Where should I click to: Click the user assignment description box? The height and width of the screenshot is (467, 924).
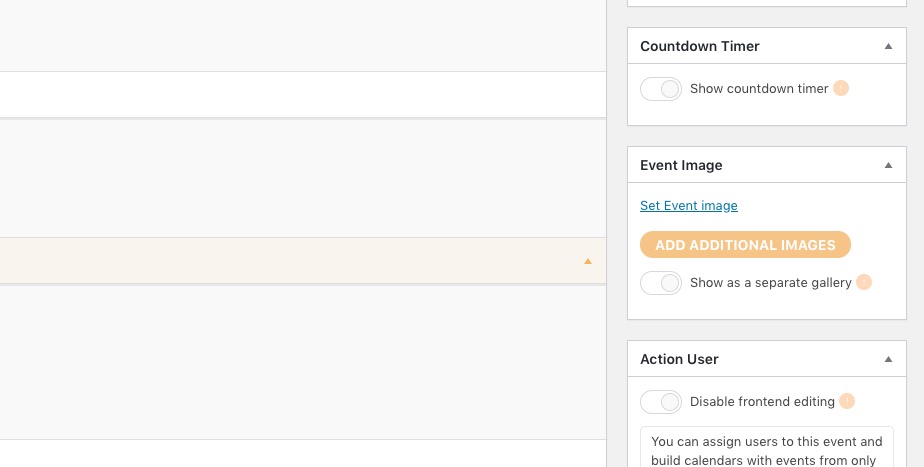(767, 449)
